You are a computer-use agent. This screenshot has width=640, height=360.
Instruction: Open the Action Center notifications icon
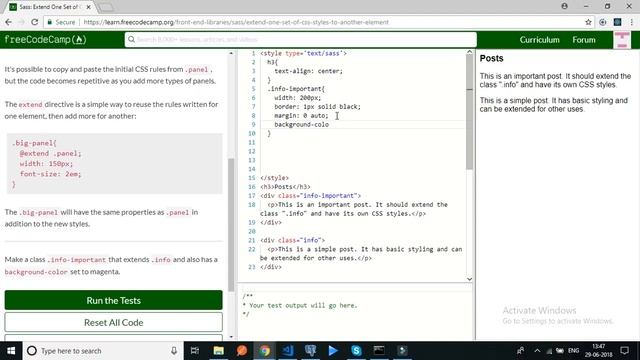point(624,351)
